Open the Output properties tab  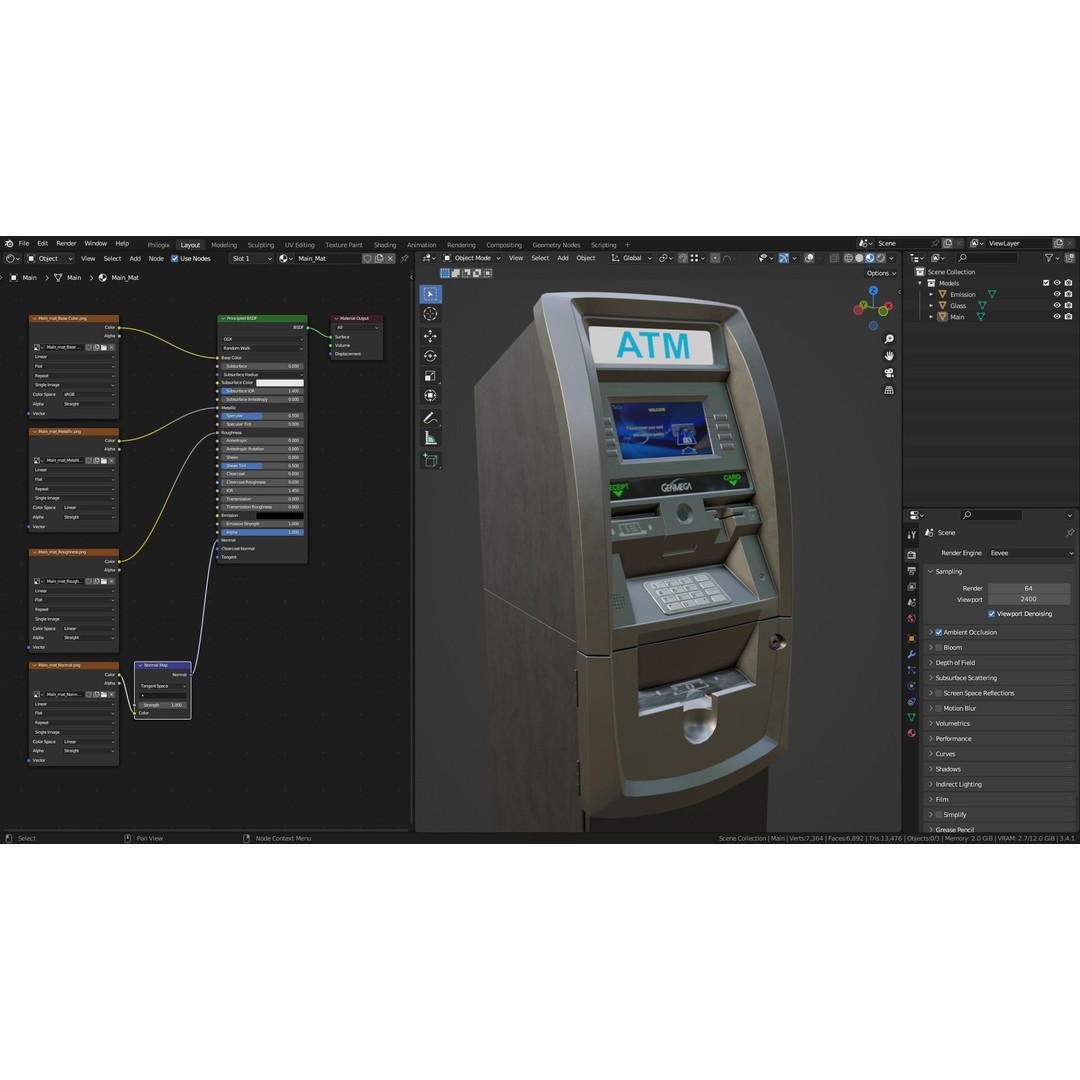(911, 571)
